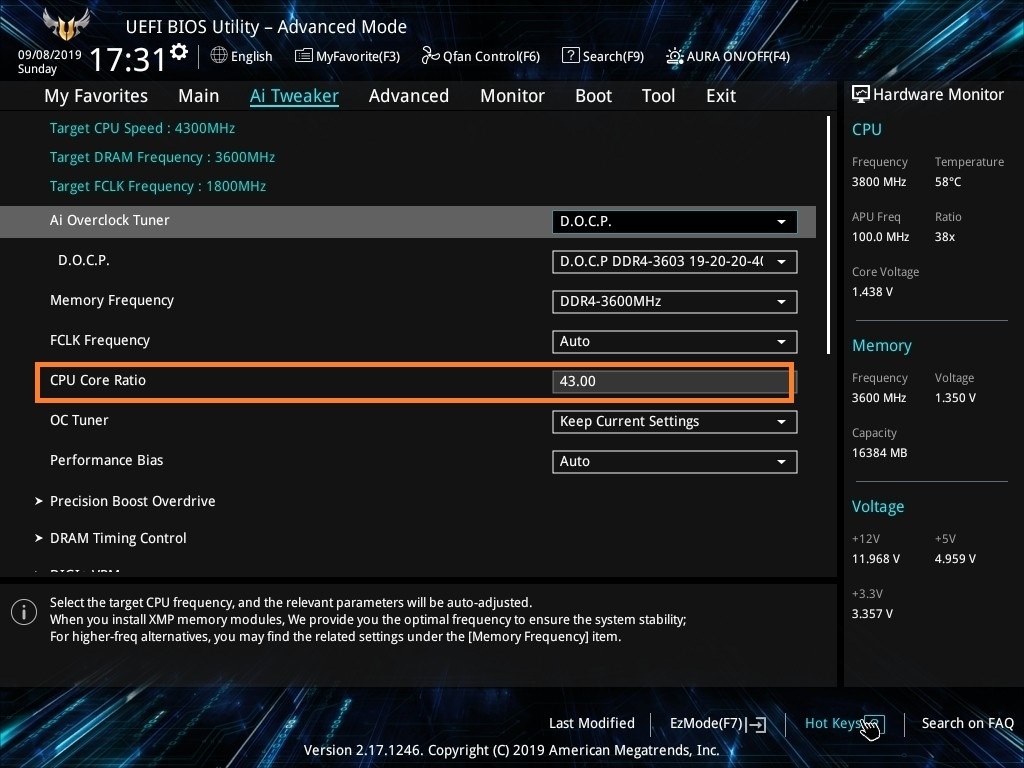Click CPU frequency value 3800 MHz
This screenshot has width=1024, height=768.
click(879, 182)
